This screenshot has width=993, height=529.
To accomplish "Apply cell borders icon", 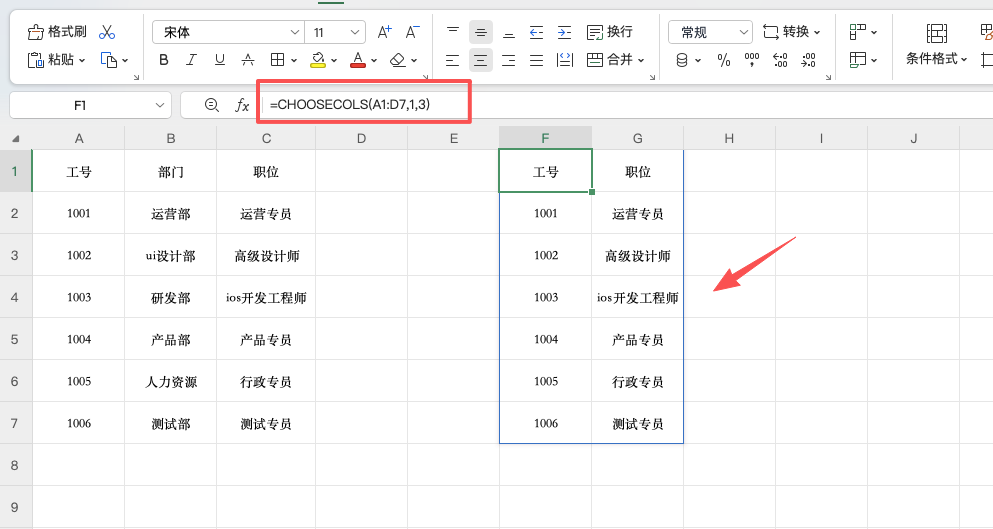I will [277, 60].
